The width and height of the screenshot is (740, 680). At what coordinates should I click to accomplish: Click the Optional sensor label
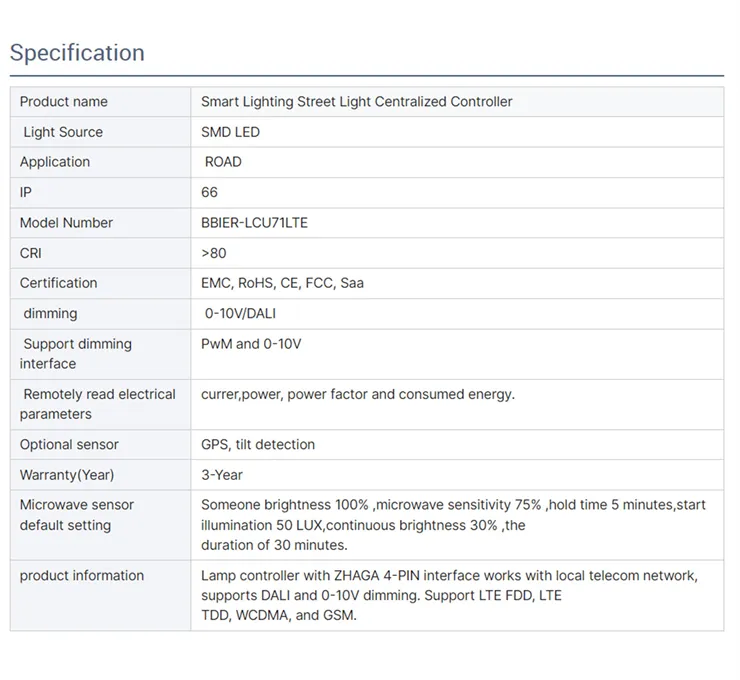tap(69, 445)
